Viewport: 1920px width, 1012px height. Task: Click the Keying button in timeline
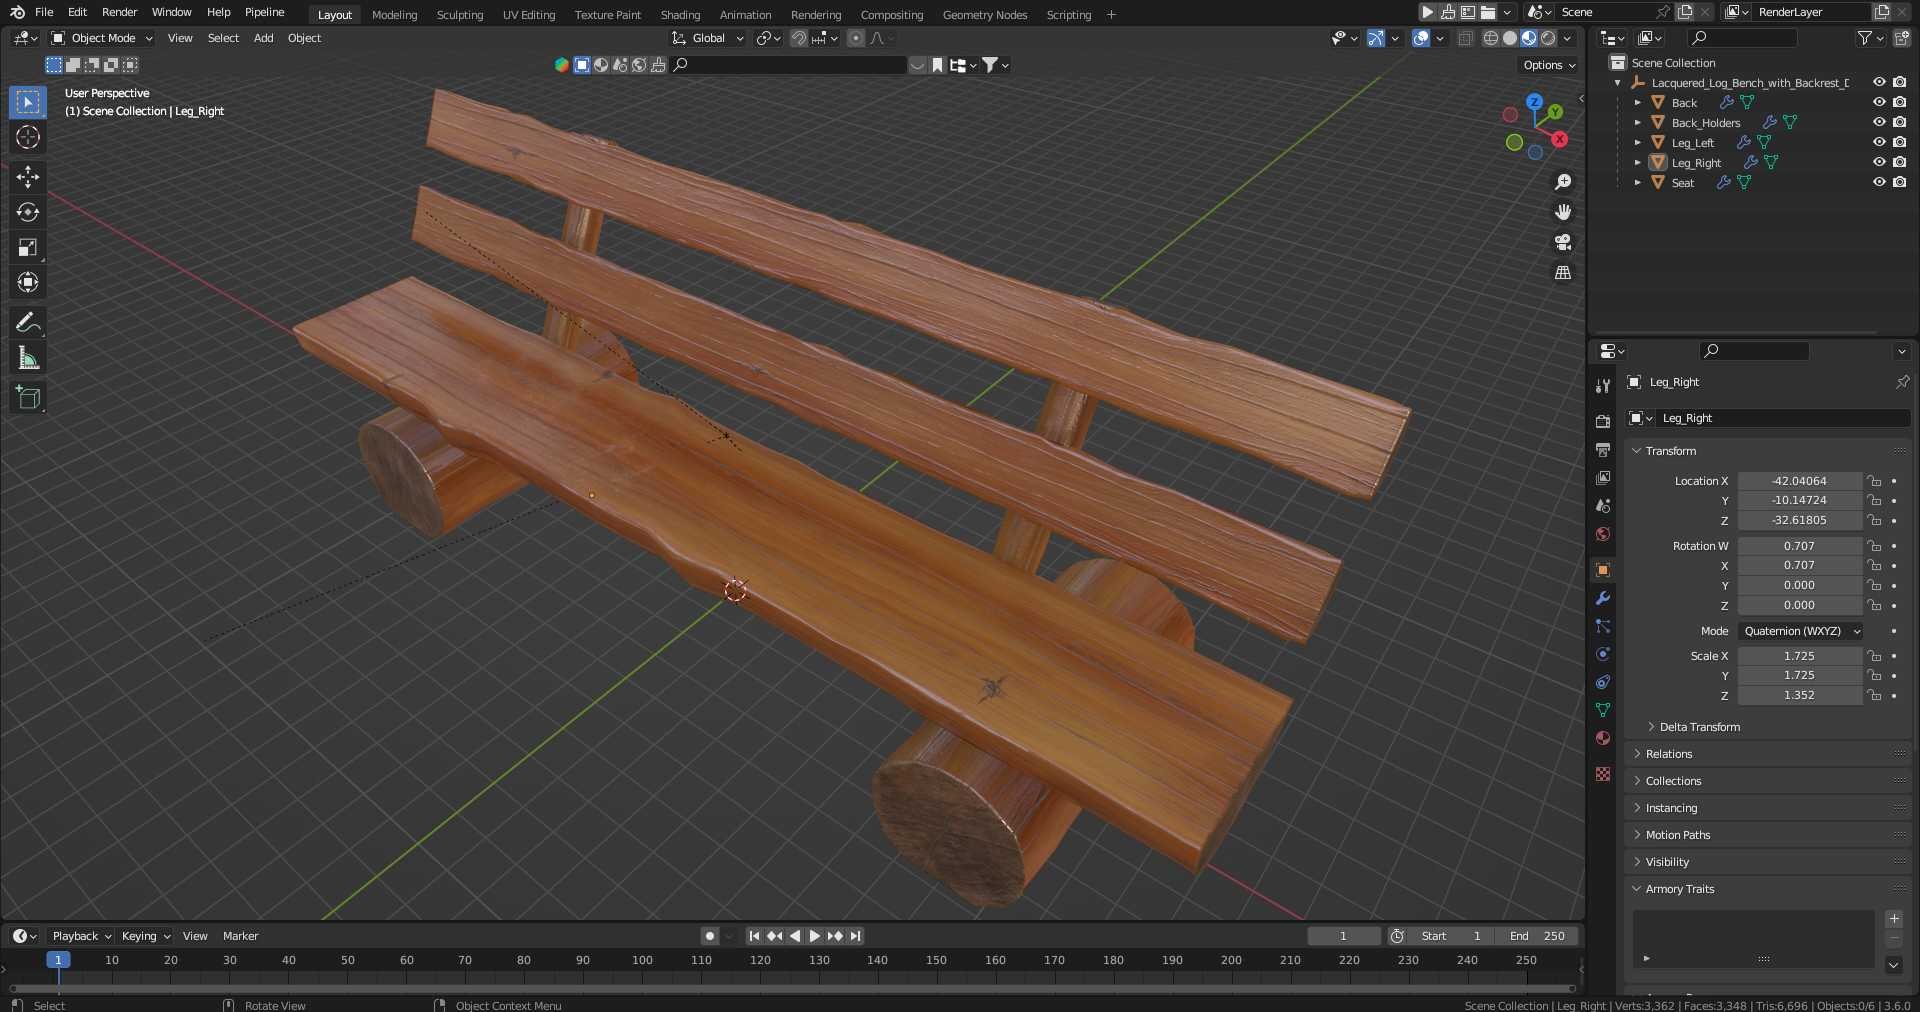pyautogui.click(x=145, y=936)
